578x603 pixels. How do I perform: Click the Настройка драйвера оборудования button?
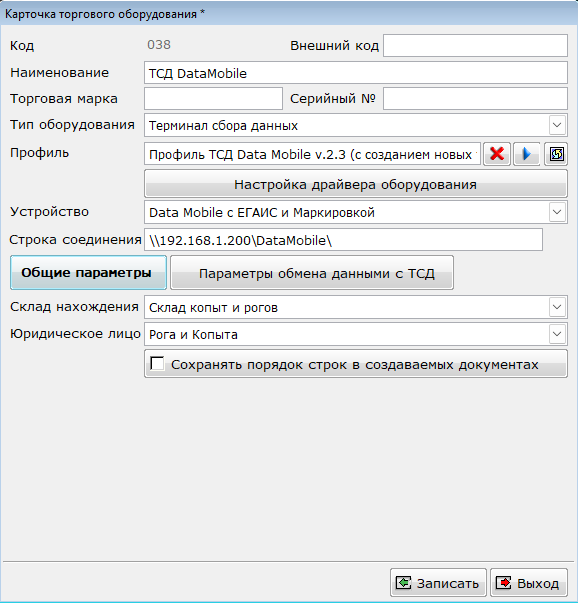(356, 184)
